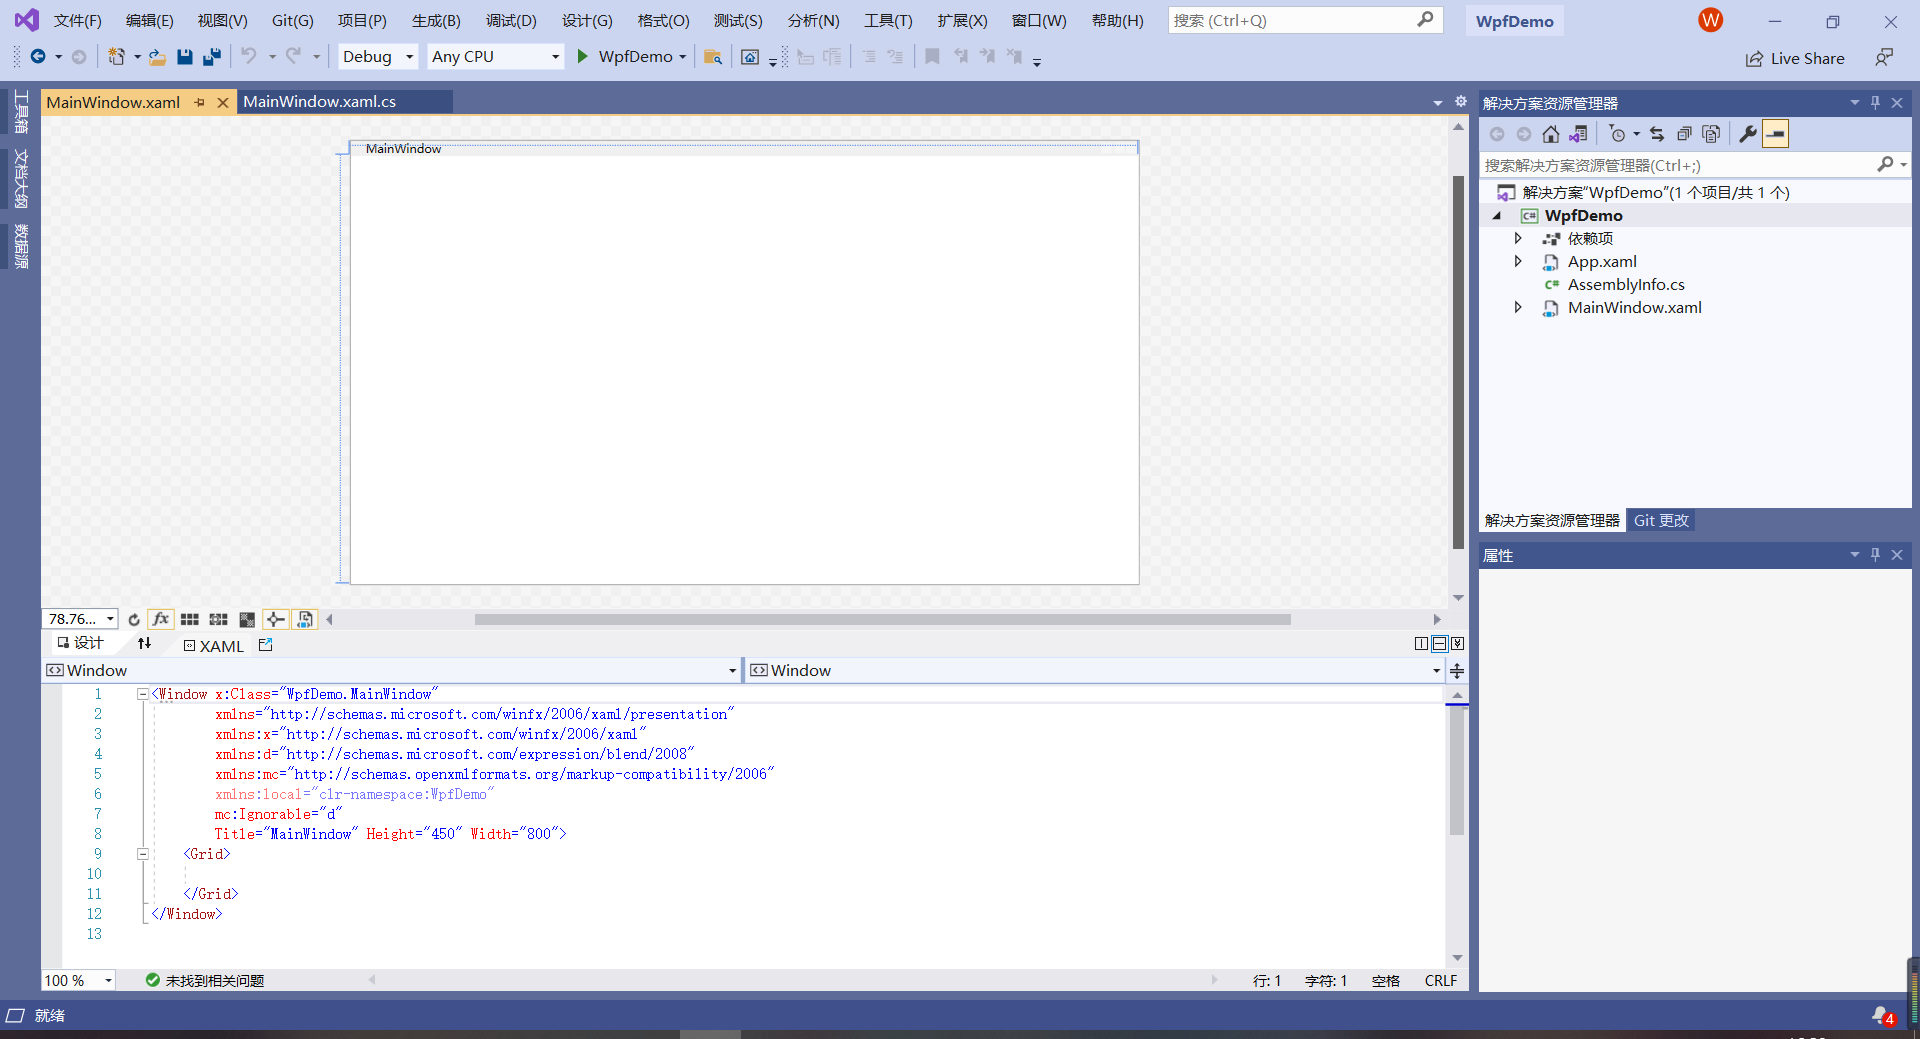The width and height of the screenshot is (1920, 1039).
Task: Click the Find in Files folder icon
Action: click(713, 57)
